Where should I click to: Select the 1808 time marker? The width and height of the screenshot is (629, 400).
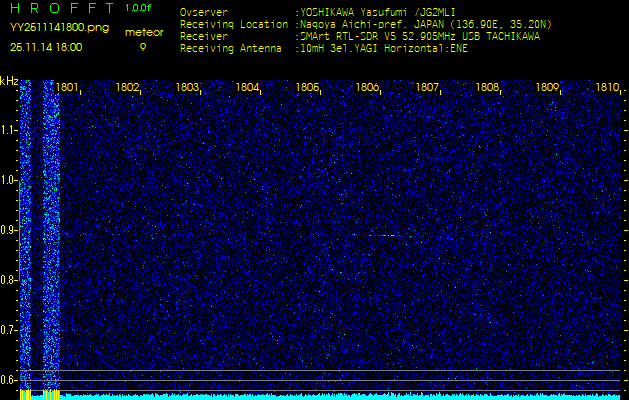pyautogui.click(x=488, y=87)
